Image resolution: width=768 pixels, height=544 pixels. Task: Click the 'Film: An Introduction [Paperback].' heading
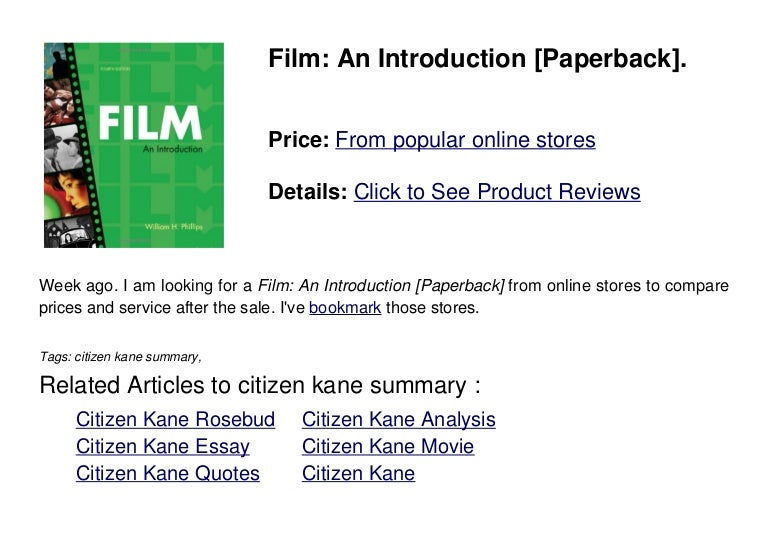478,59
